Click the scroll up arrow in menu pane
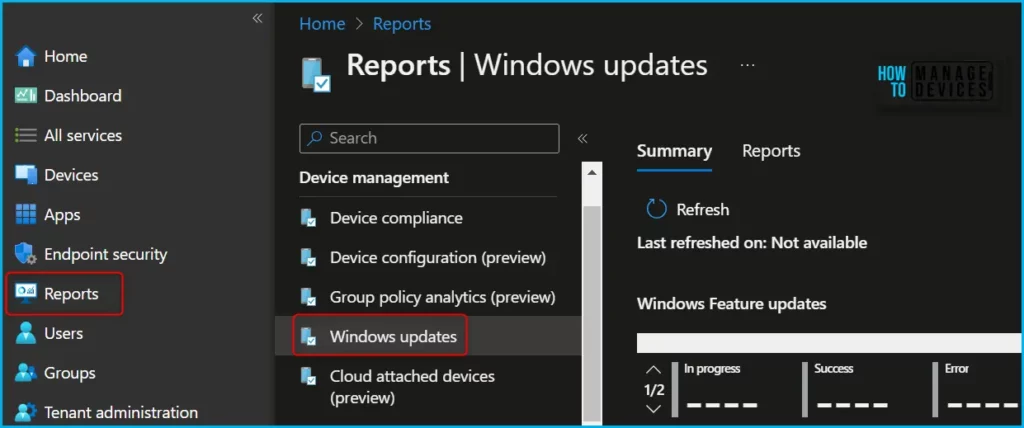The width and height of the screenshot is (1024, 428). (x=592, y=173)
